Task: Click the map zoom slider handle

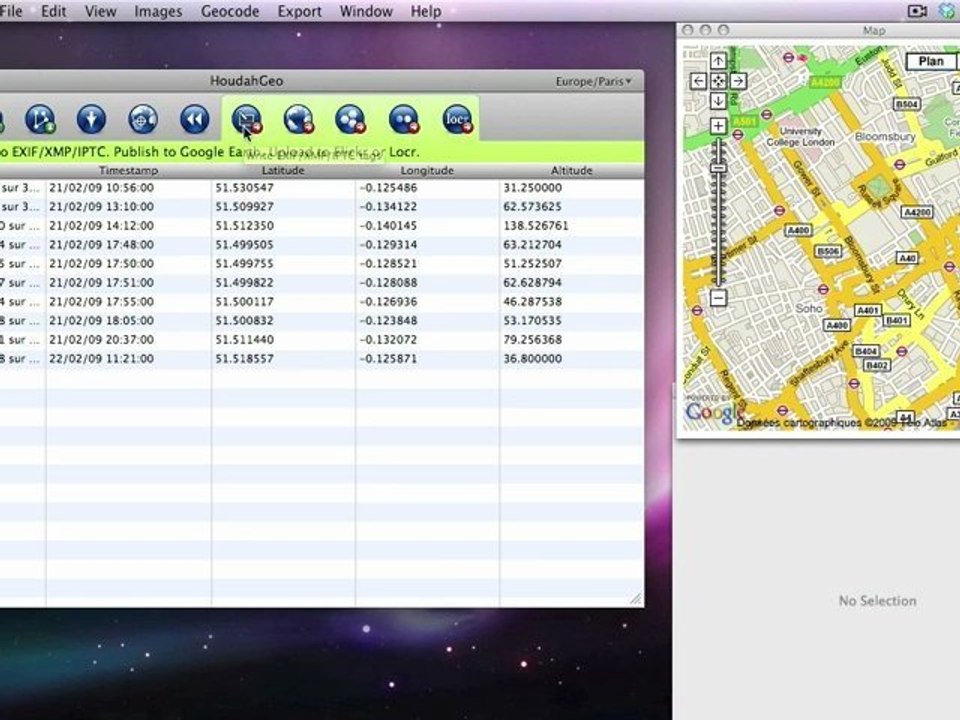Action: [719, 167]
